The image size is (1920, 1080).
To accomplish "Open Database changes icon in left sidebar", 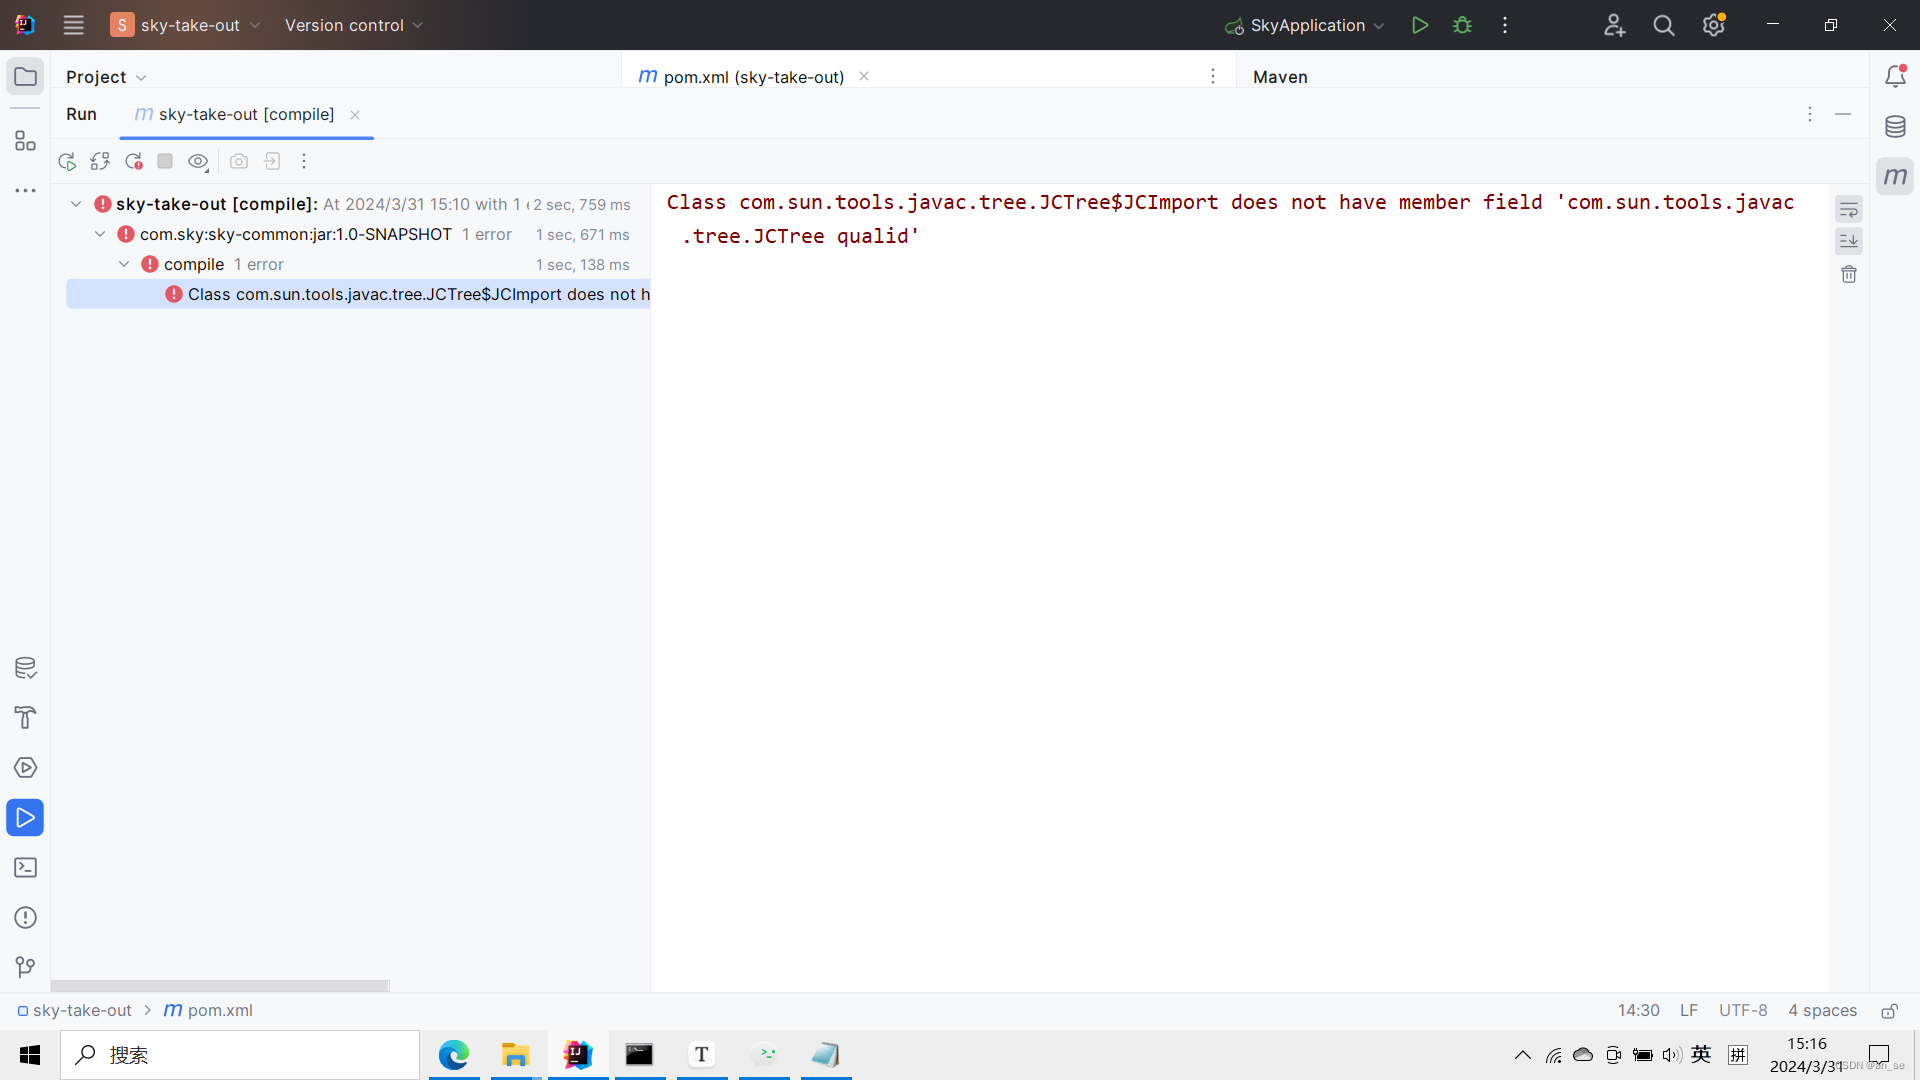I will point(26,668).
